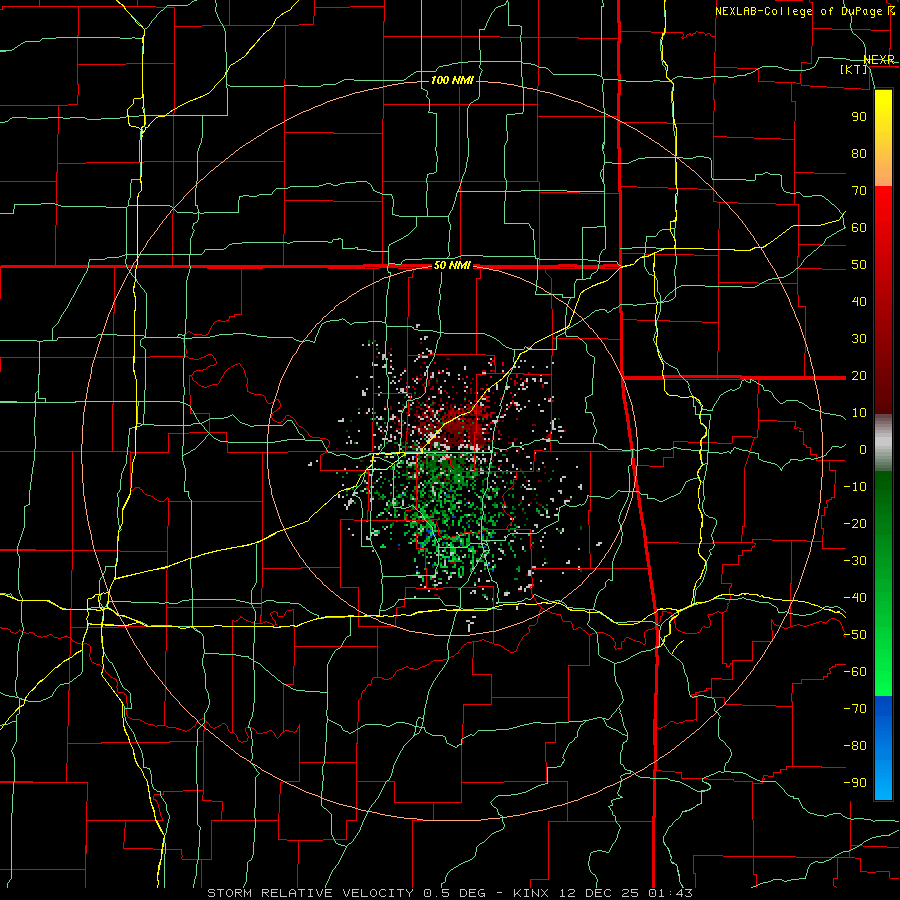The height and width of the screenshot is (900, 900).
Task: Click the NEXLAB-College of DuPage title text
Action: [x=804, y=11]
